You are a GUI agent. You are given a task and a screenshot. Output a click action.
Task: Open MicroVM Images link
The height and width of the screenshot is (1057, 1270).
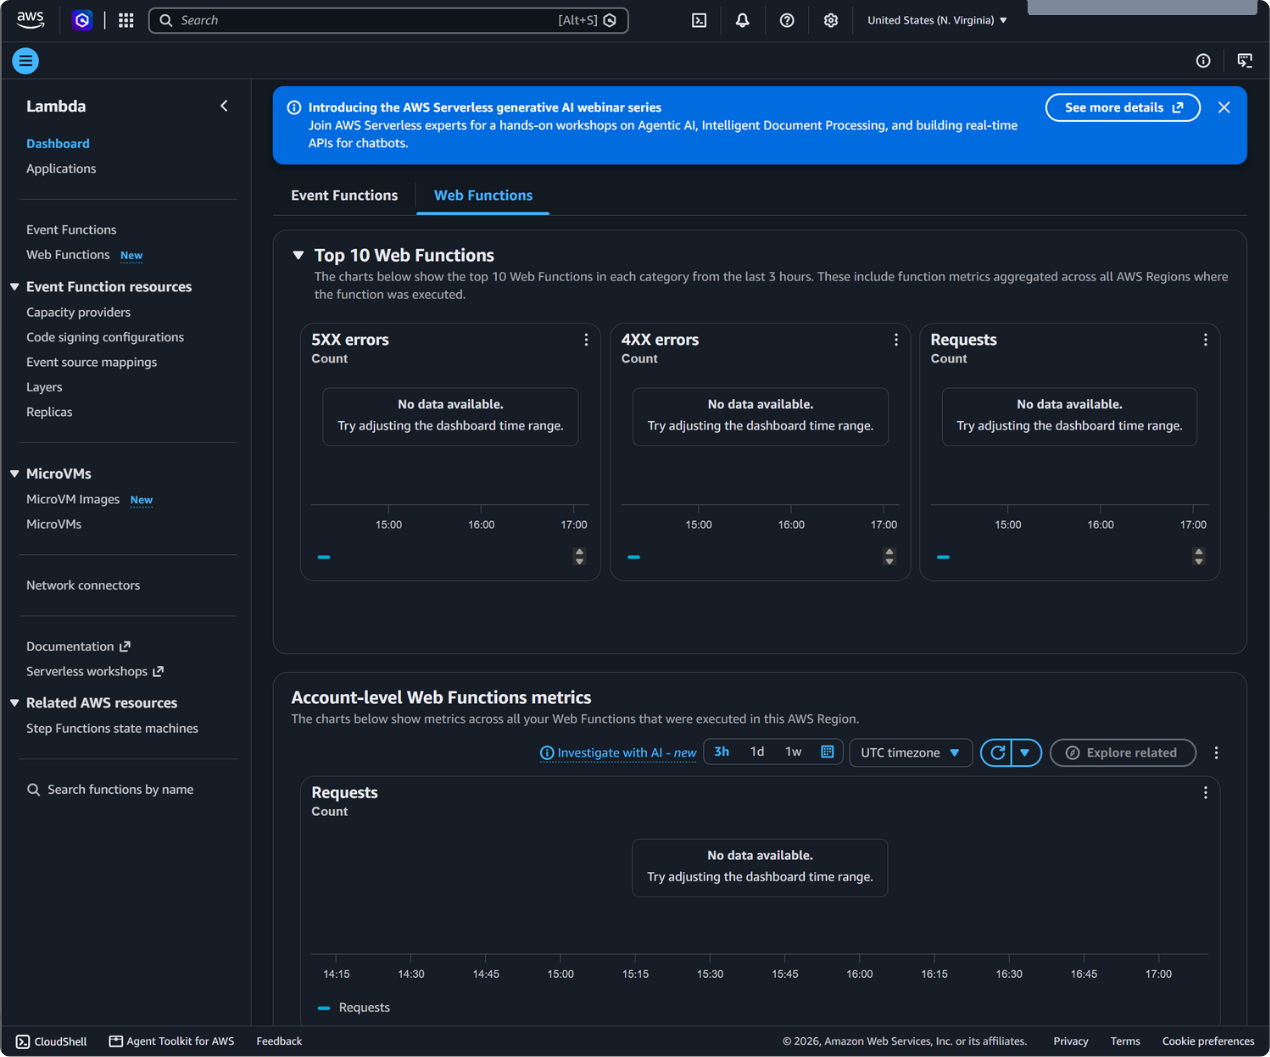[x=73, y=499]
